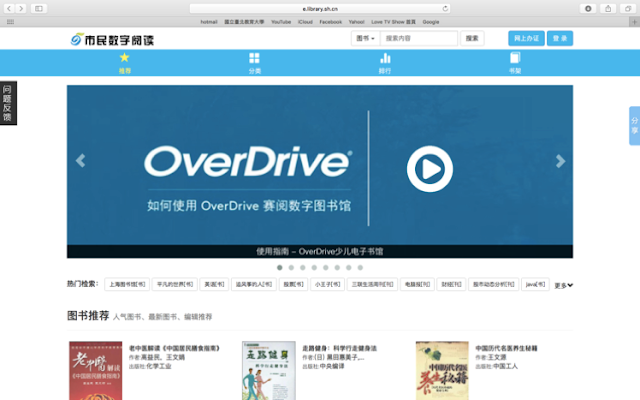Open the 分享 share side tab
Image resolution: width=640 pixels, height=400 pixels.
pos(634,126)
